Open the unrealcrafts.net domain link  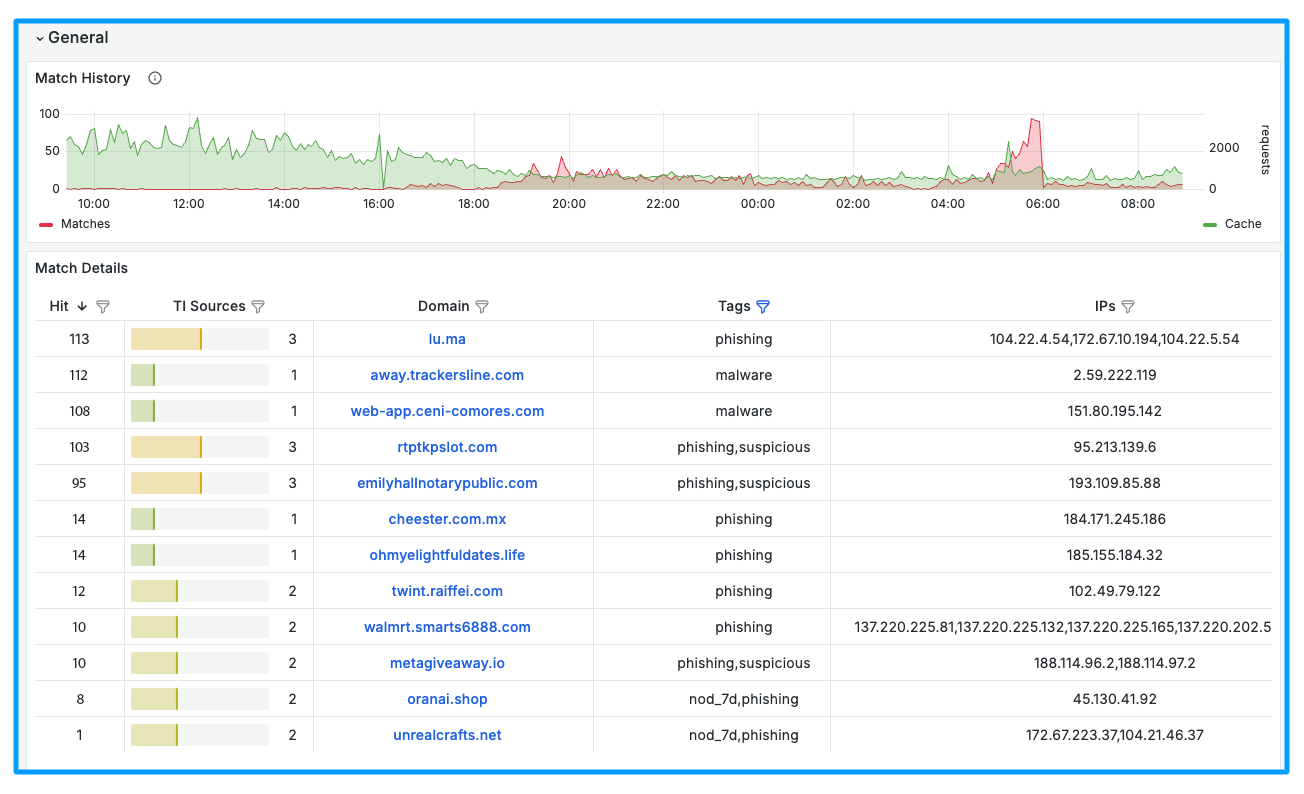point(447,735)
